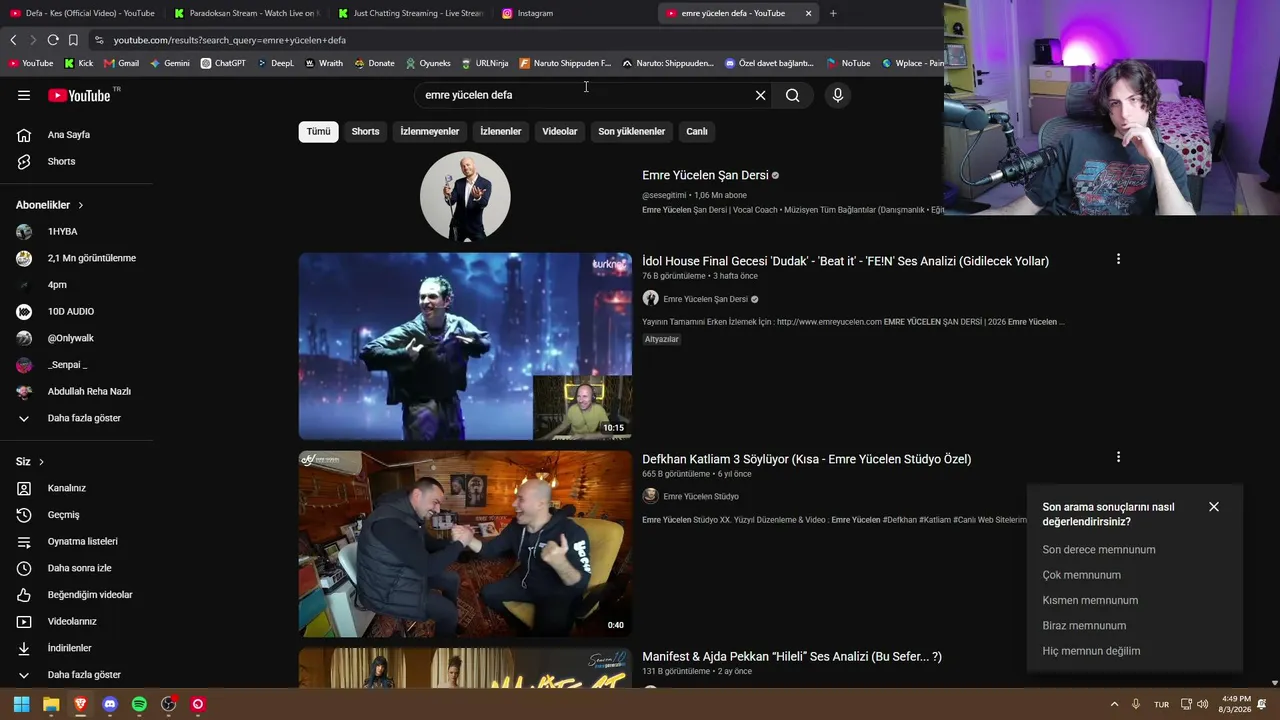Switch to Defa - Kes video tab

pyautogui.click(x=82, y=13)
